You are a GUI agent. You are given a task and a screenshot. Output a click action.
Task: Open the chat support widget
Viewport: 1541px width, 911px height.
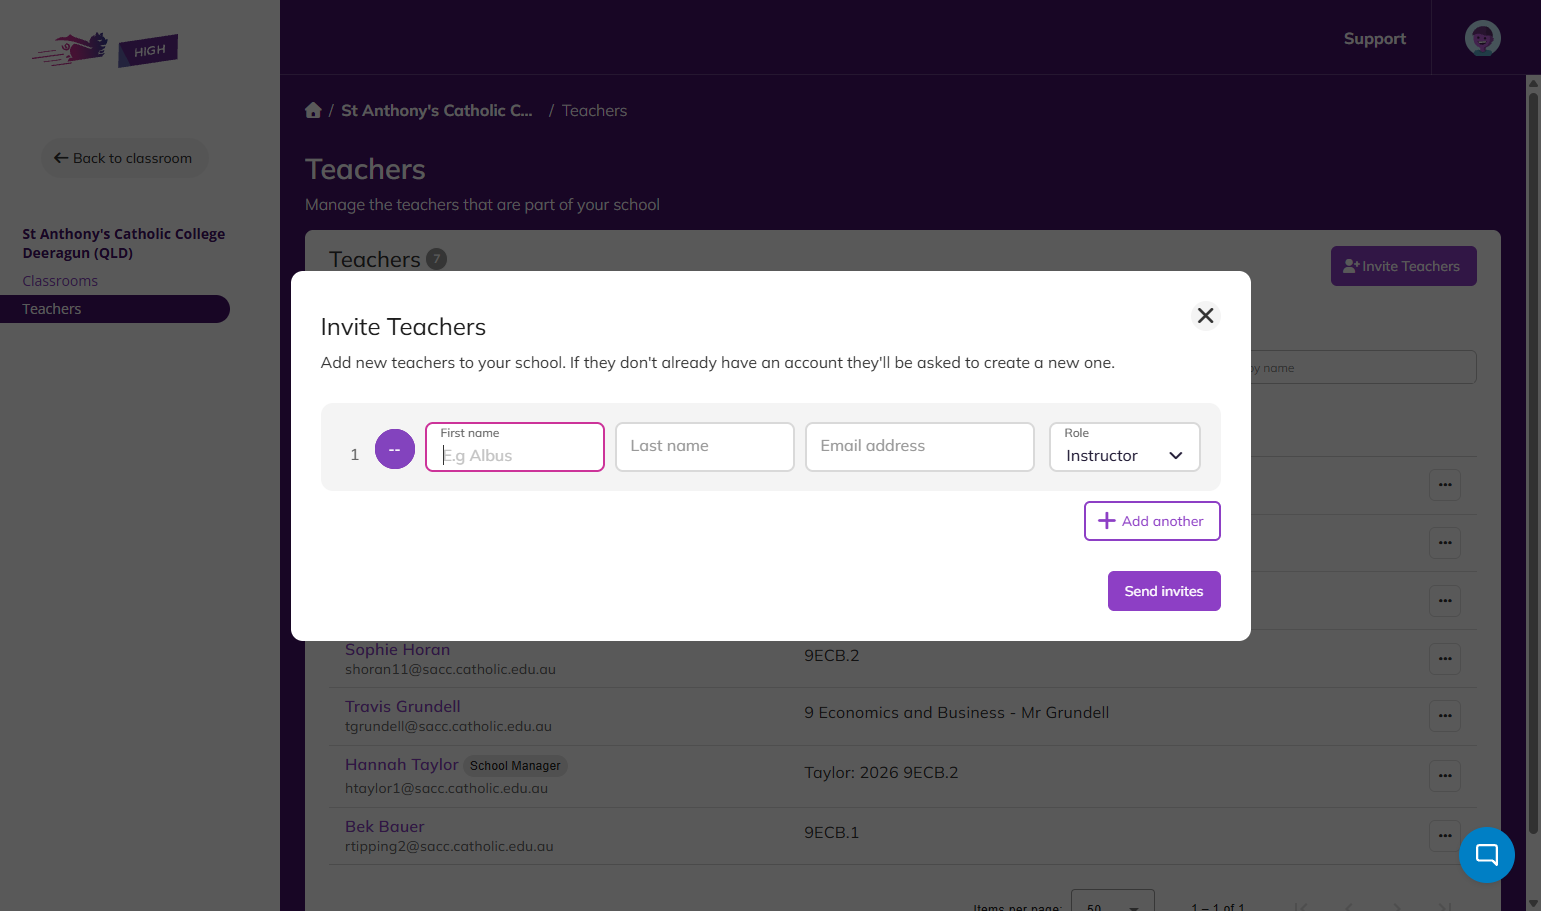pyautogui.click(x=1486, y=855)
